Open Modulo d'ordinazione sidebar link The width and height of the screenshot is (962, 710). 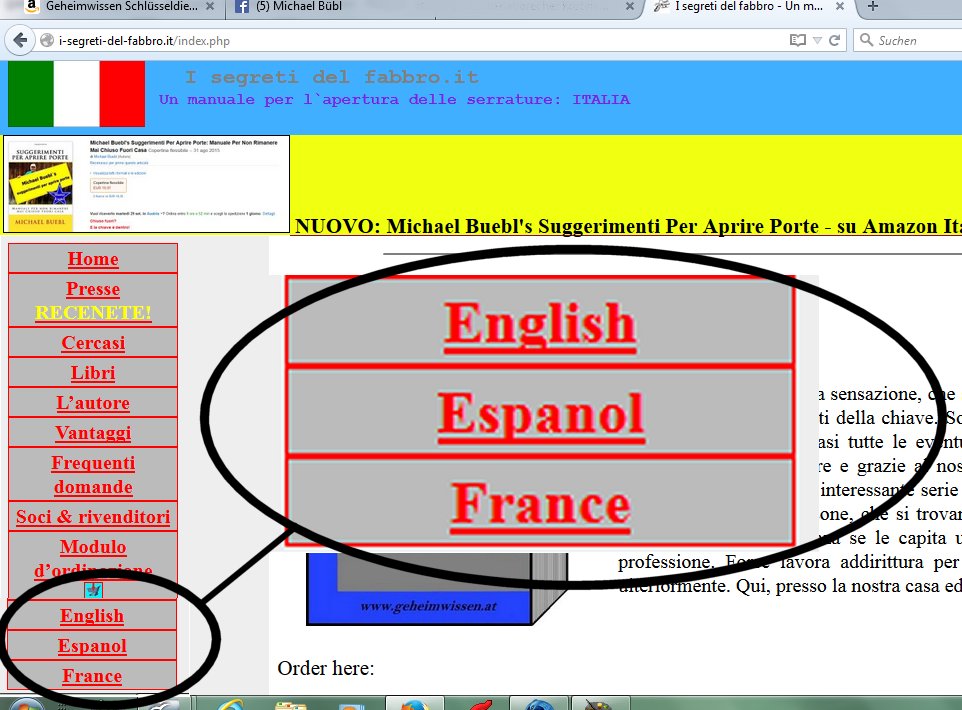point(93,558)
